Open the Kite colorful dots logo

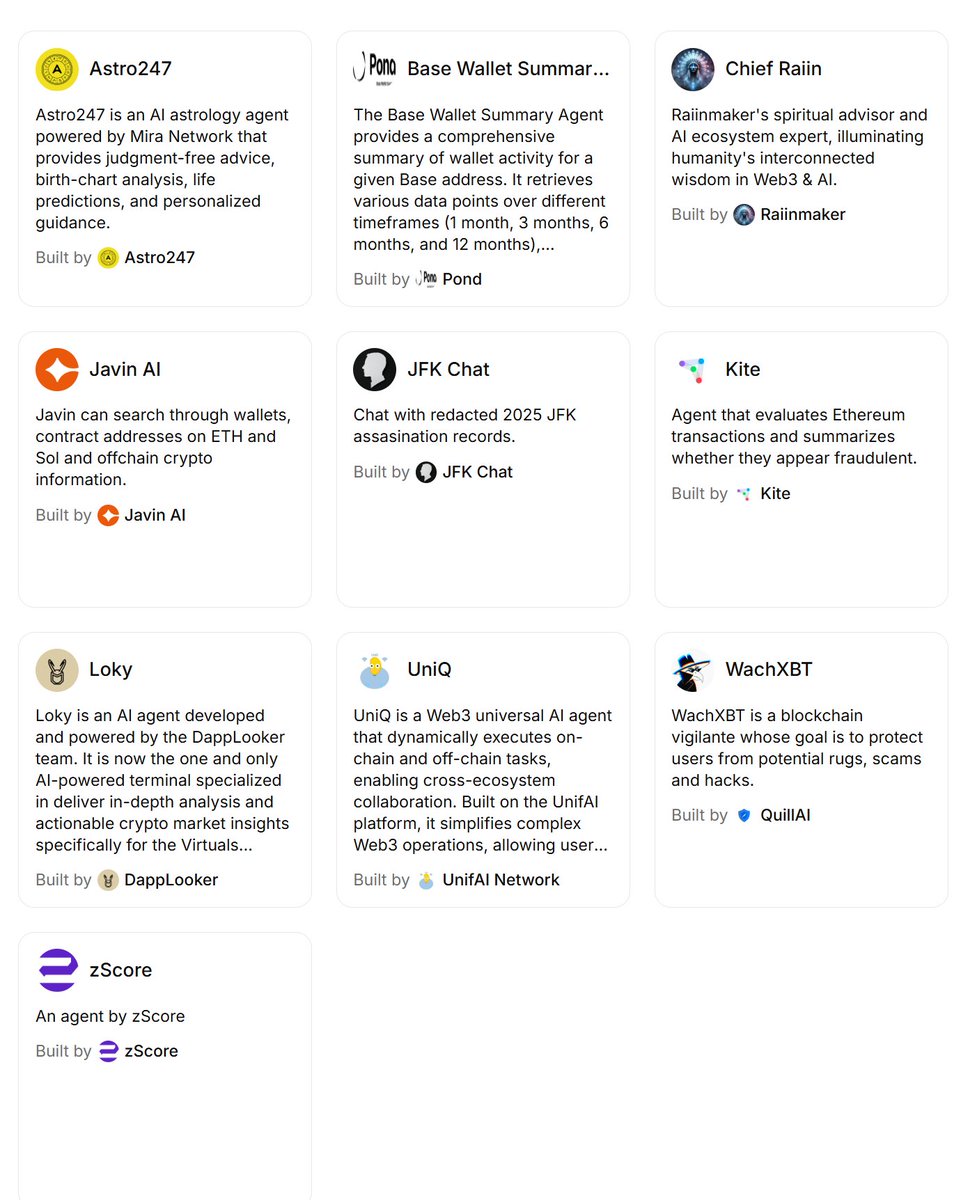(693, 369)
